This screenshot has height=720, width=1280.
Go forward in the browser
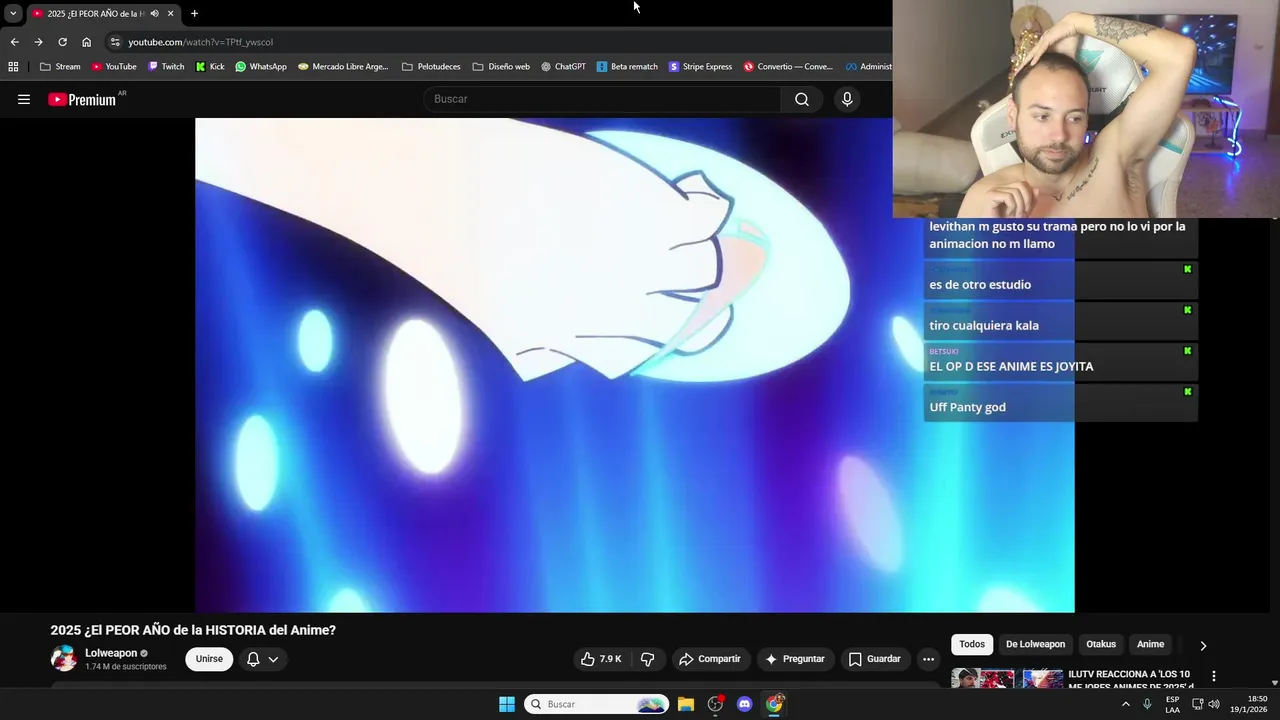[x=38, y=42]
